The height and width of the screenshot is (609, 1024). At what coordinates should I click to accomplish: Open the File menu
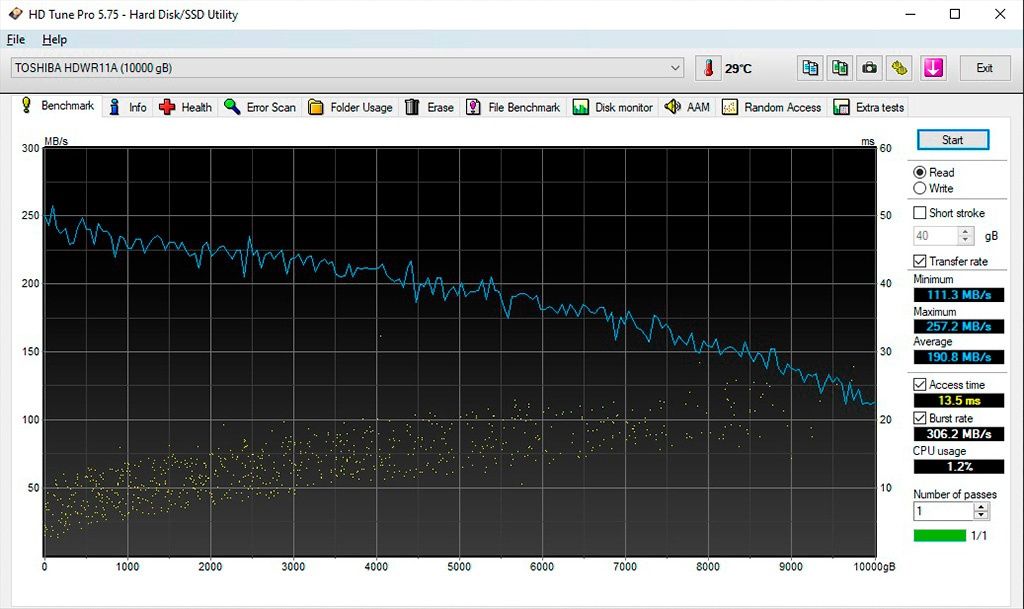coord(15,40)
